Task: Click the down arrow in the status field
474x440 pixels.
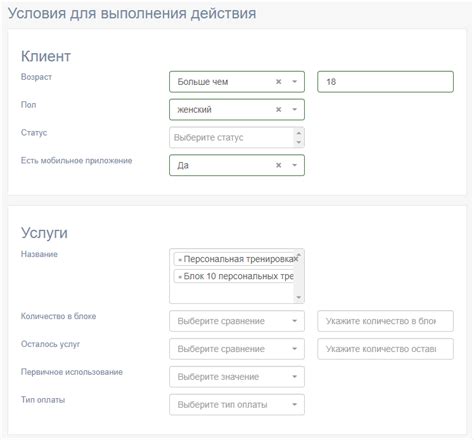Action: click(299, 142)
